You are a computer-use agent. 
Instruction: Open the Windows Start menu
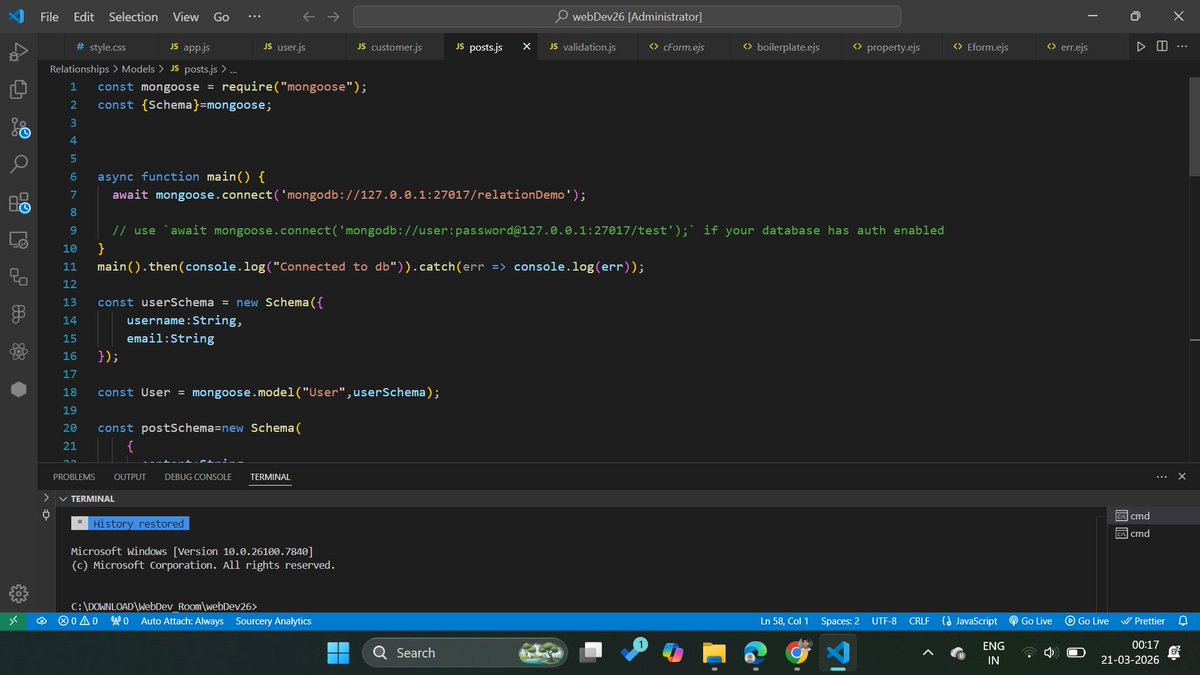tap(338, 653)
